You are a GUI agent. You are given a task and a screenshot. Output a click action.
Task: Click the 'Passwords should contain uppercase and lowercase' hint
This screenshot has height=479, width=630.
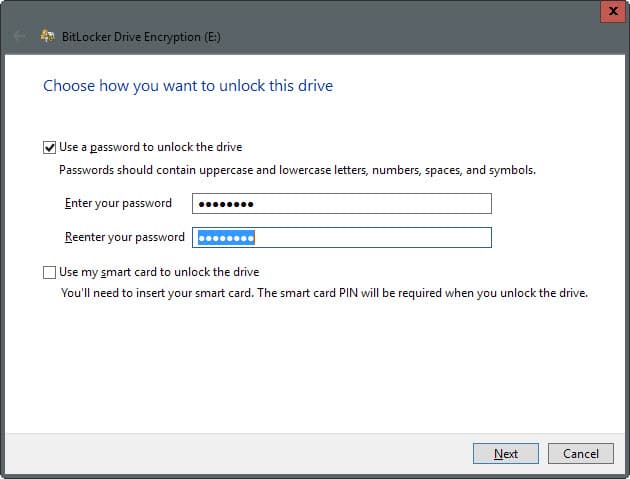coord(297,170)
